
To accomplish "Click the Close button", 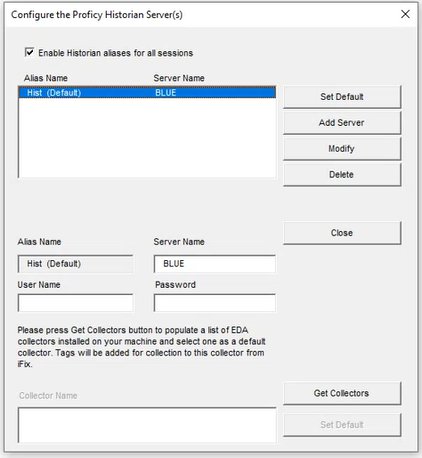I will [342, 233].
